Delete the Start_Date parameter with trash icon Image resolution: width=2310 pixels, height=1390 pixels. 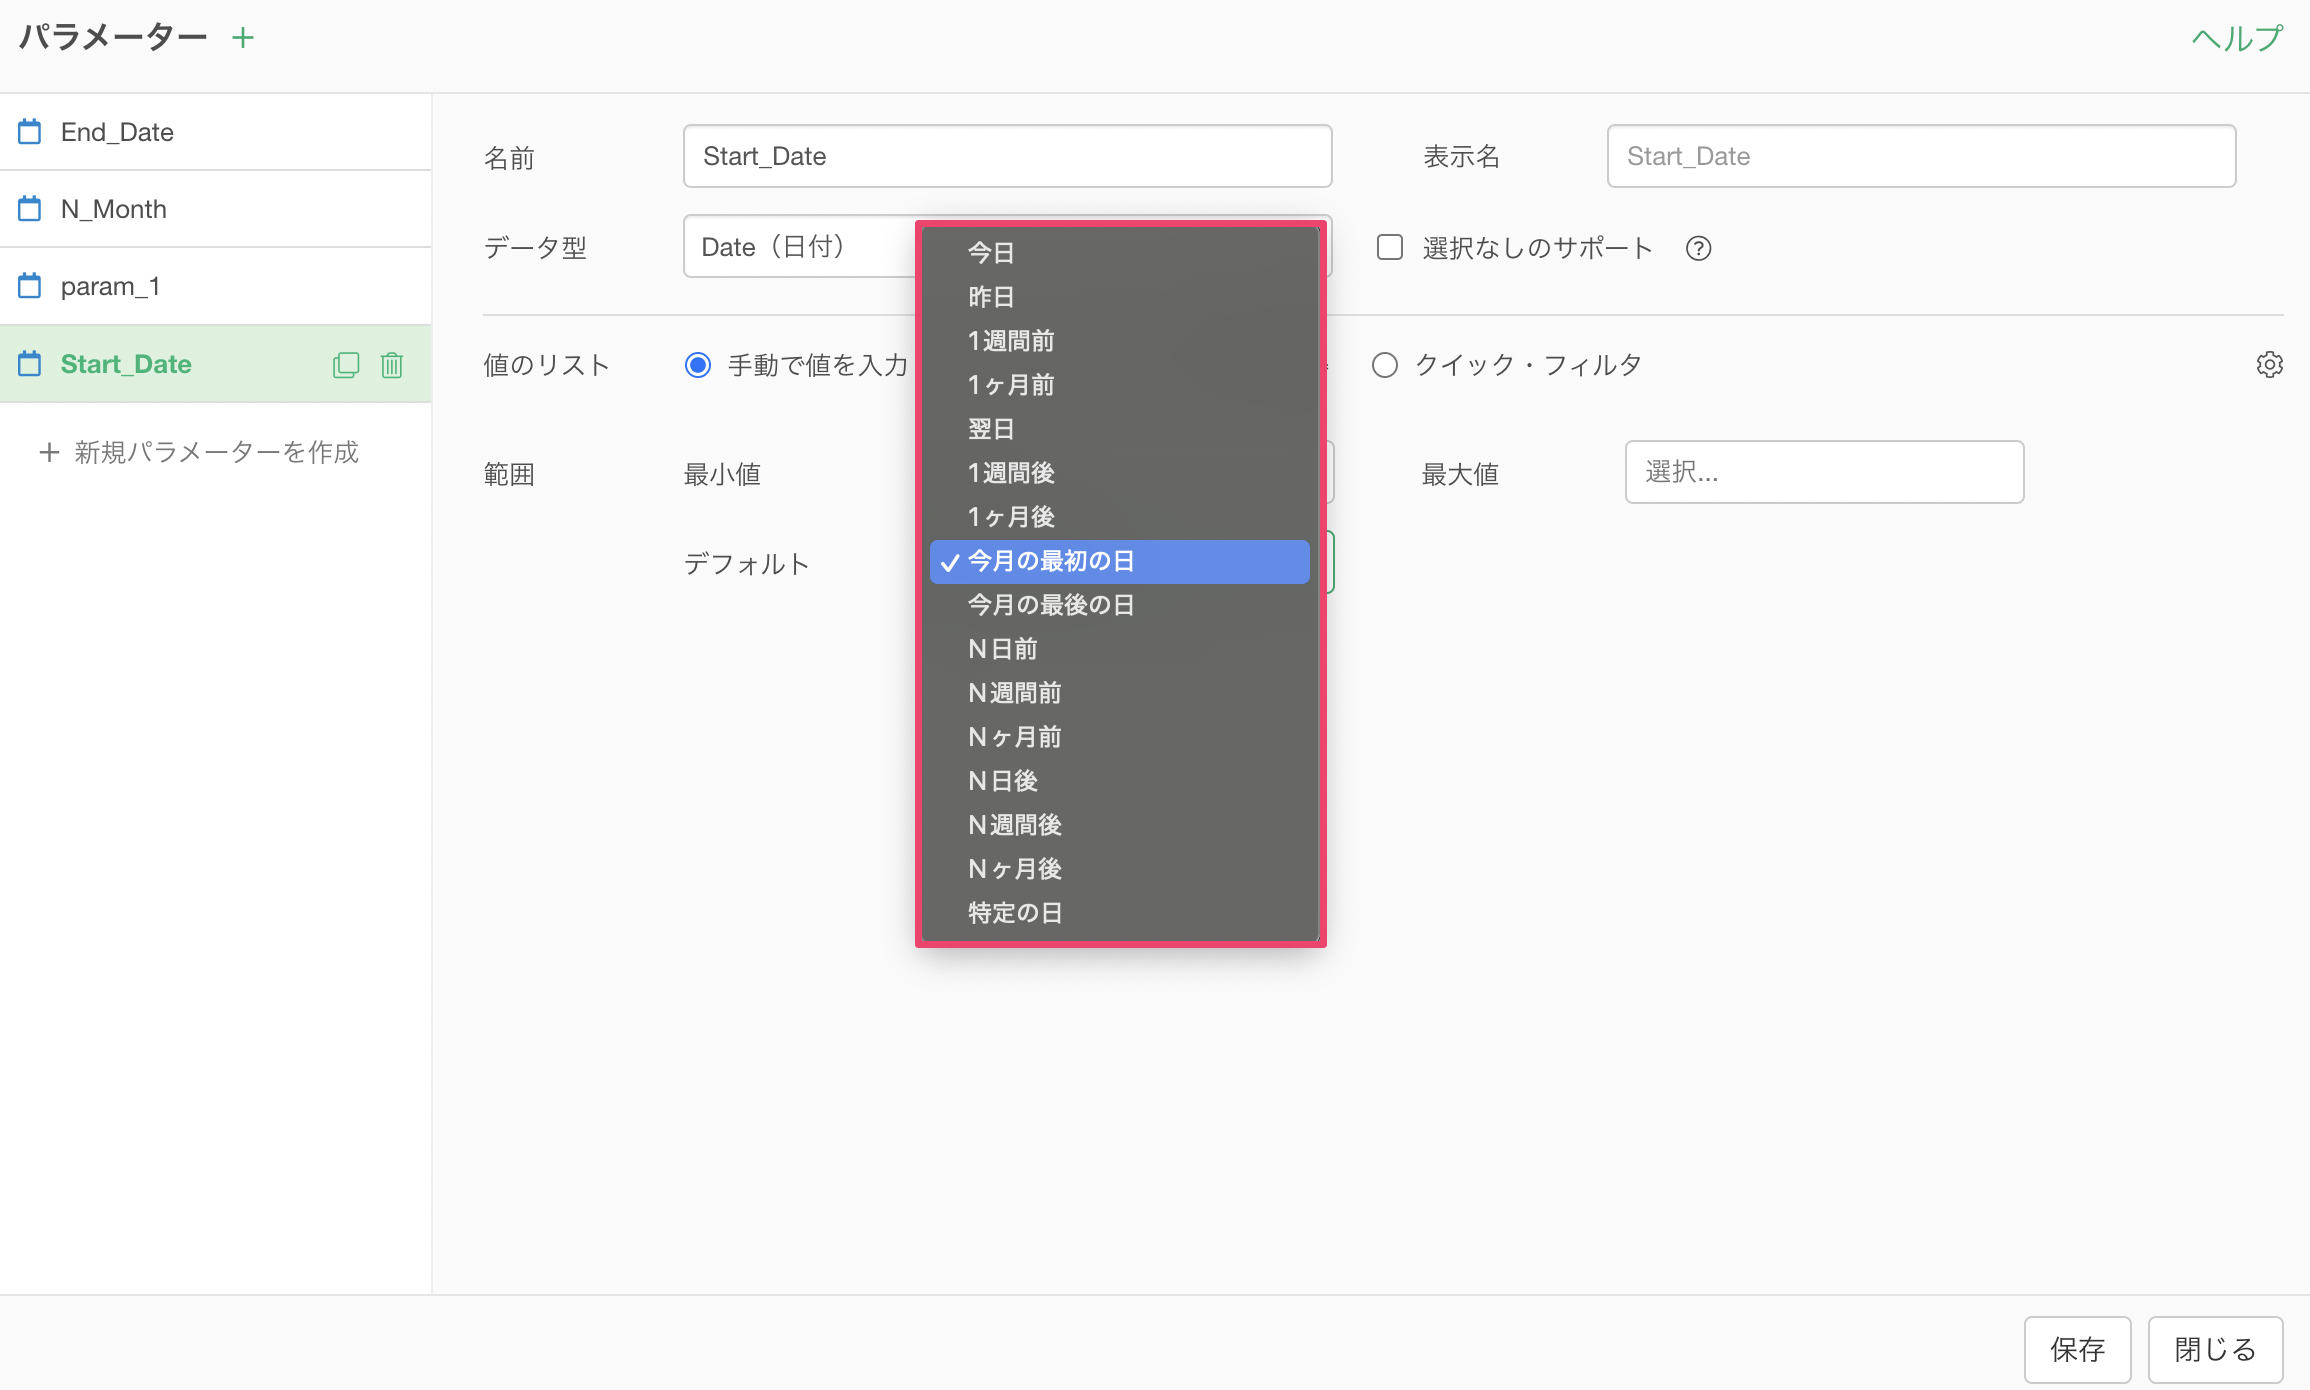coord(392,365)
